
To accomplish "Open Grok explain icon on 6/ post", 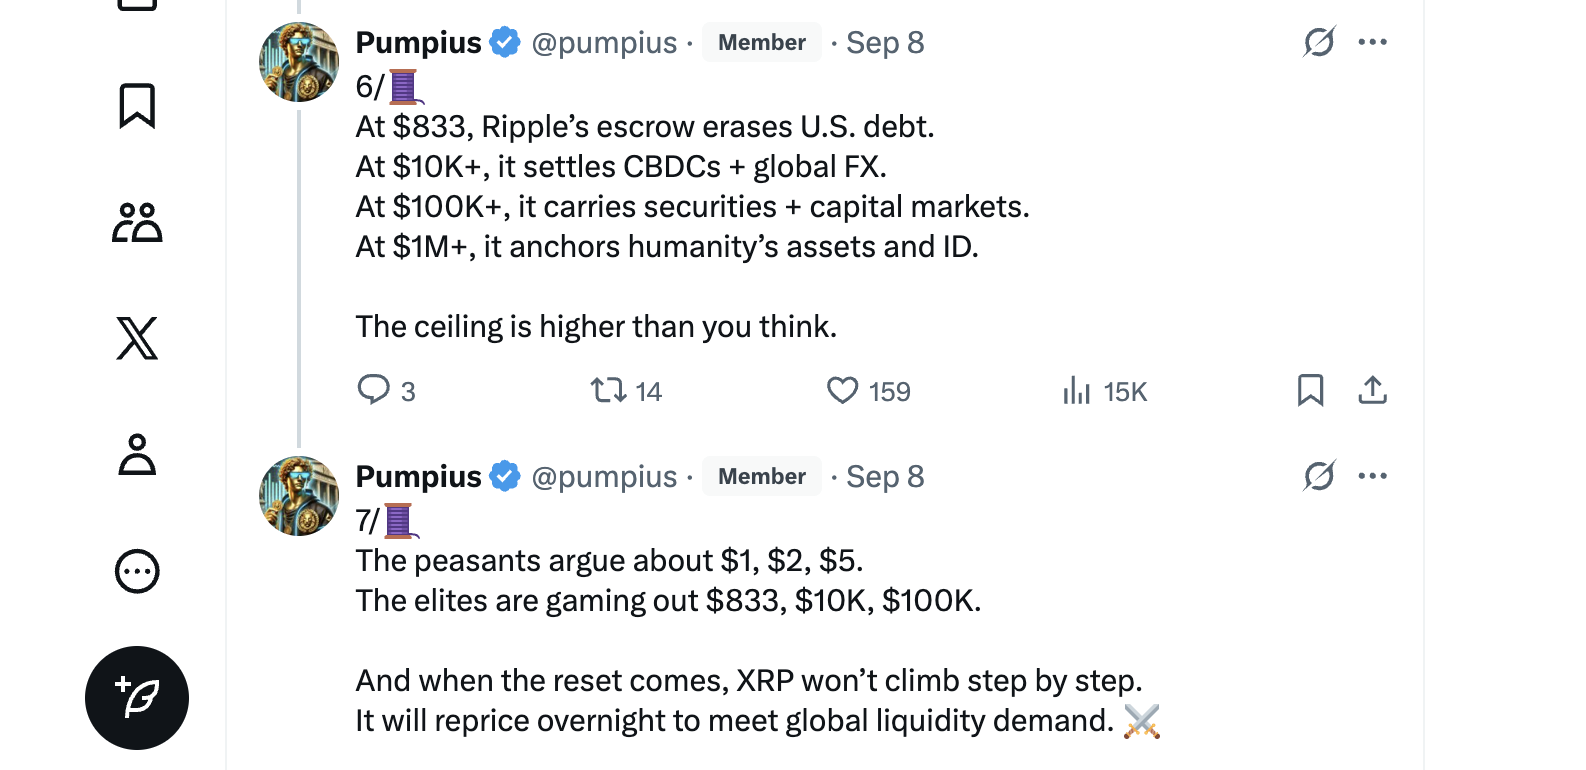I will coord(1319,42).
